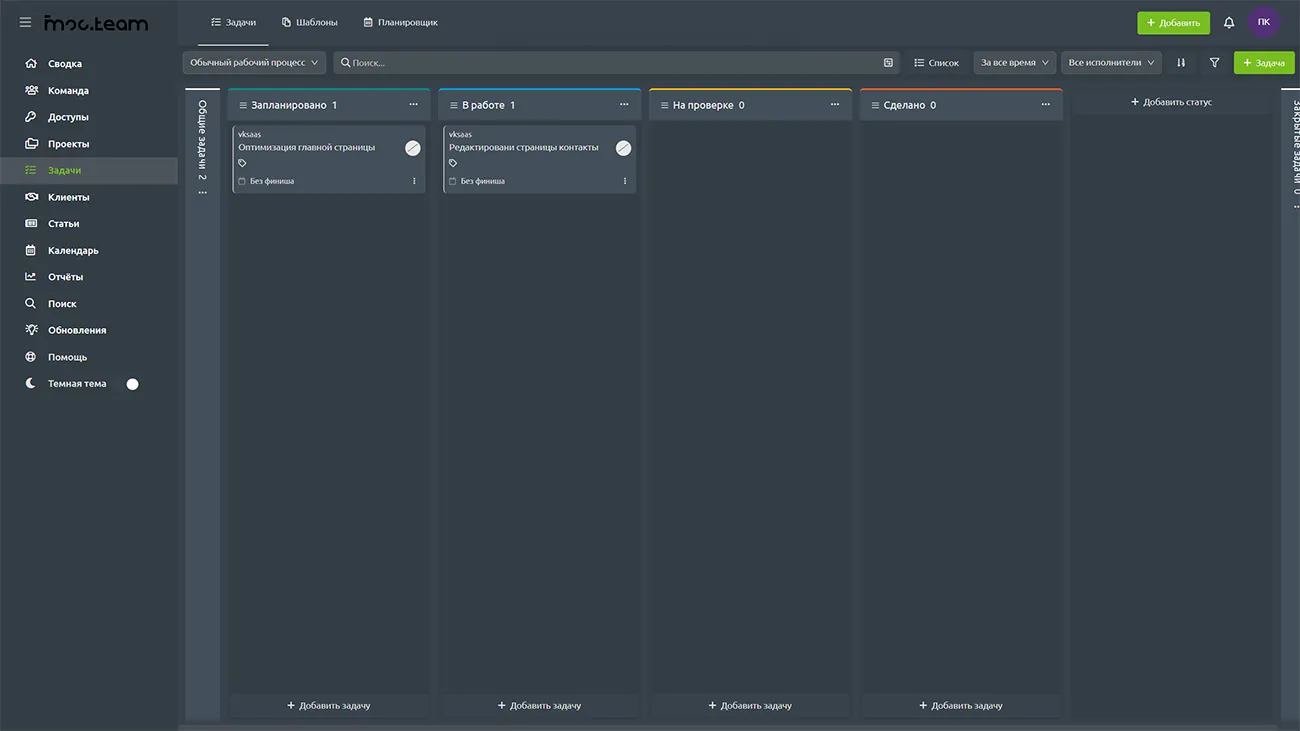1300x731 pixels.
Task: Switch to Список view
Action: [x=936, y=63]
